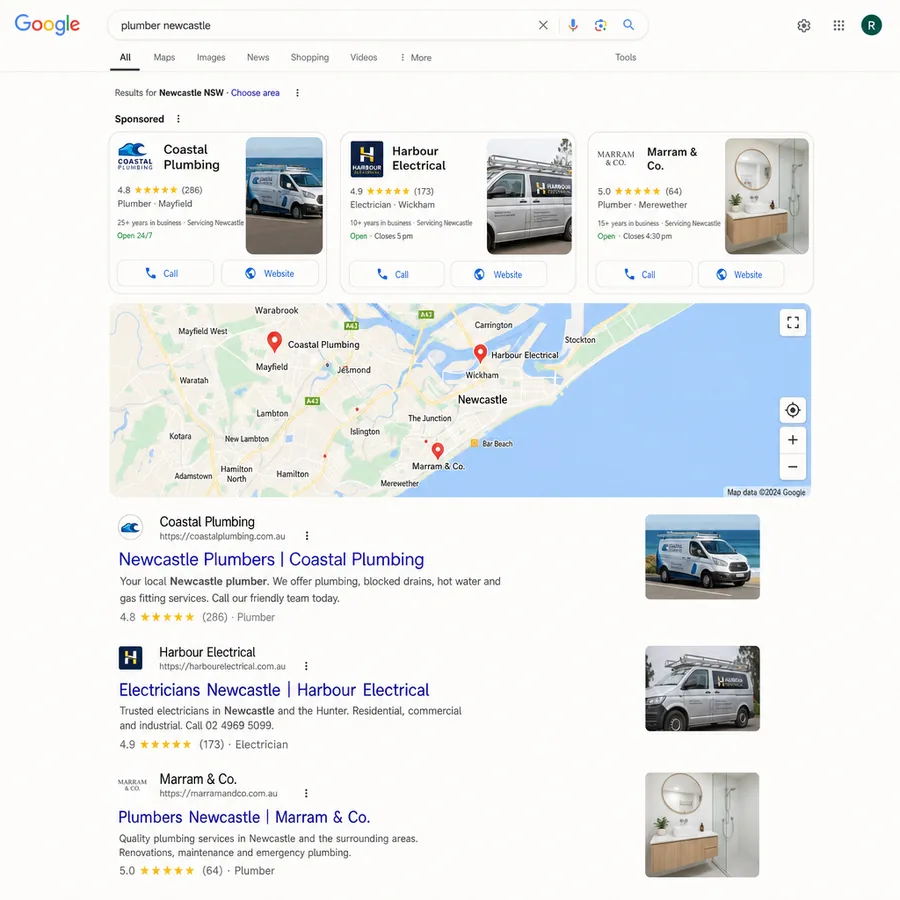Open thumbnail beside Marram & Co. search result

702,825
